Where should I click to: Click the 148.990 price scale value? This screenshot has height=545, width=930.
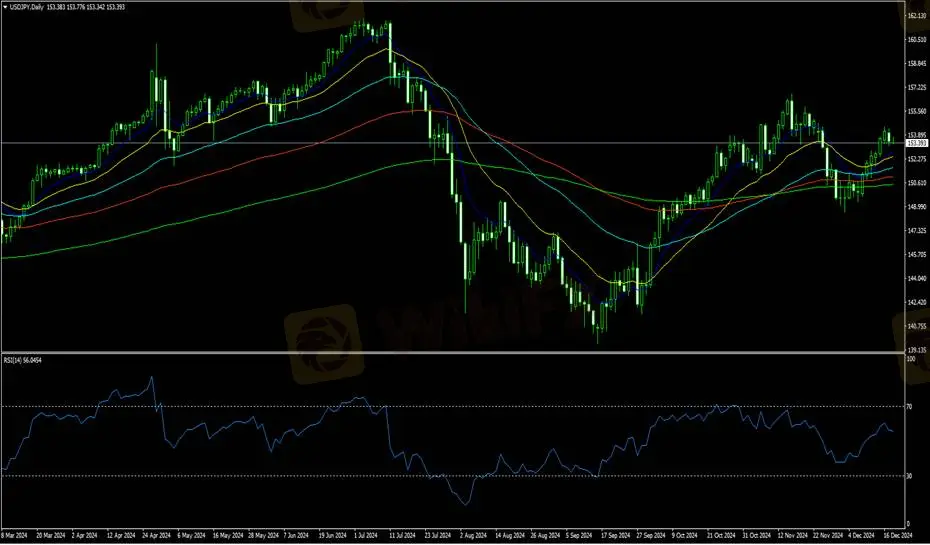point(917,206)
